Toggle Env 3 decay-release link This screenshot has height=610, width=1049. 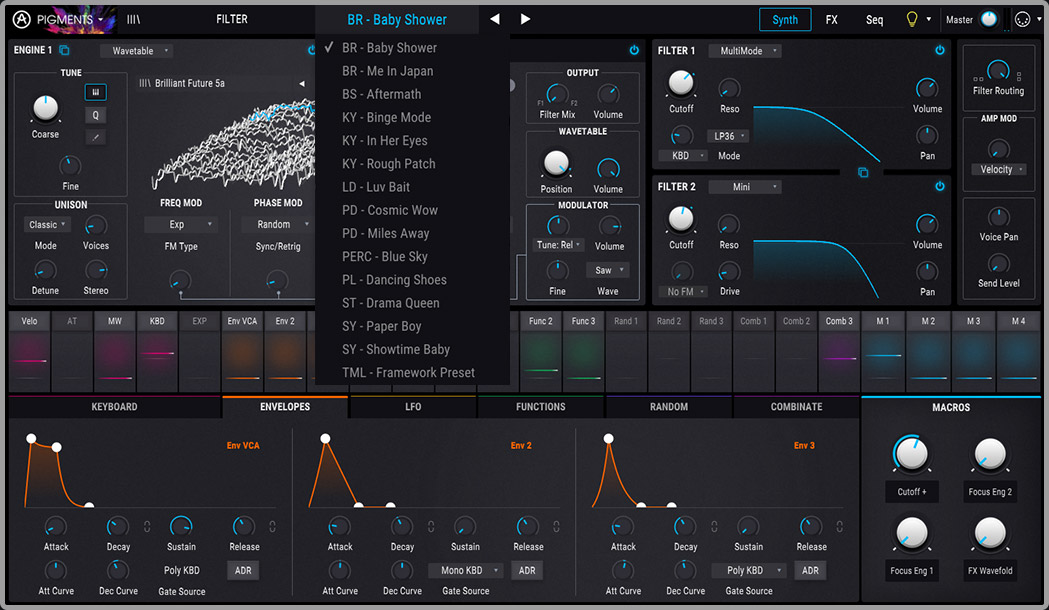pyautogui.click(x=714, y=526)
